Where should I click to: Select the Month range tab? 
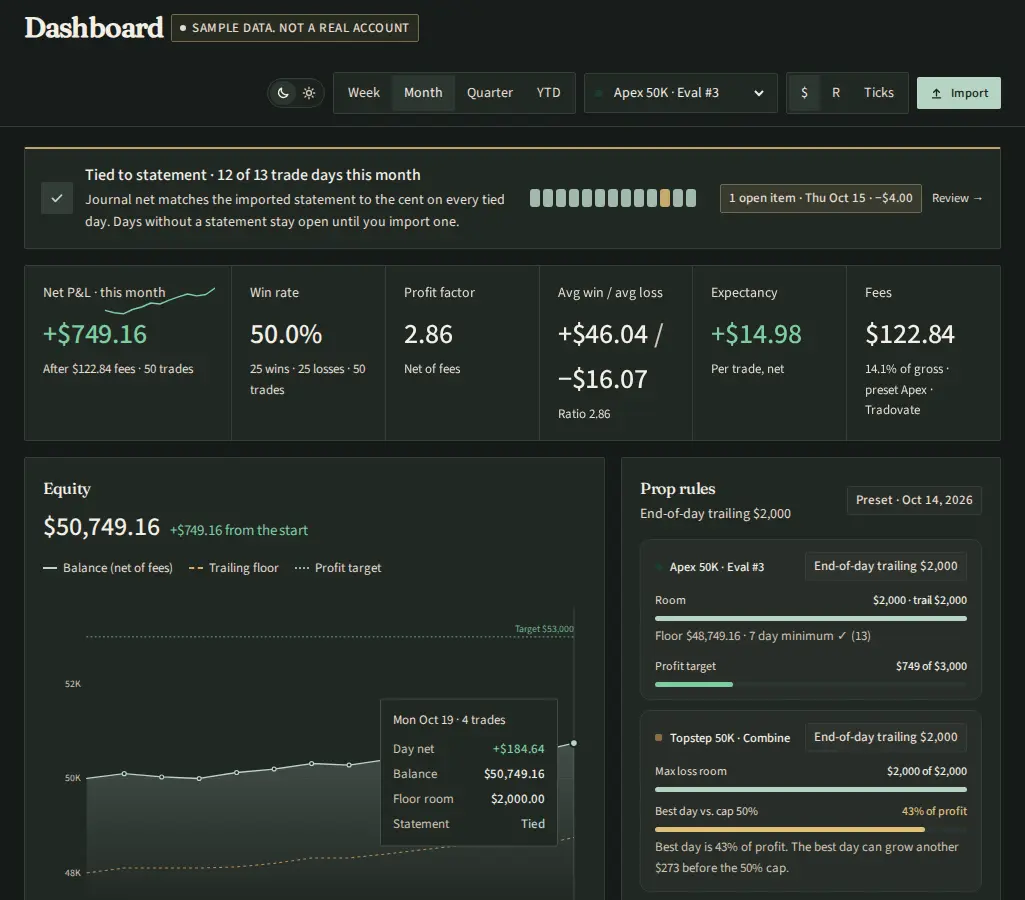423,93
